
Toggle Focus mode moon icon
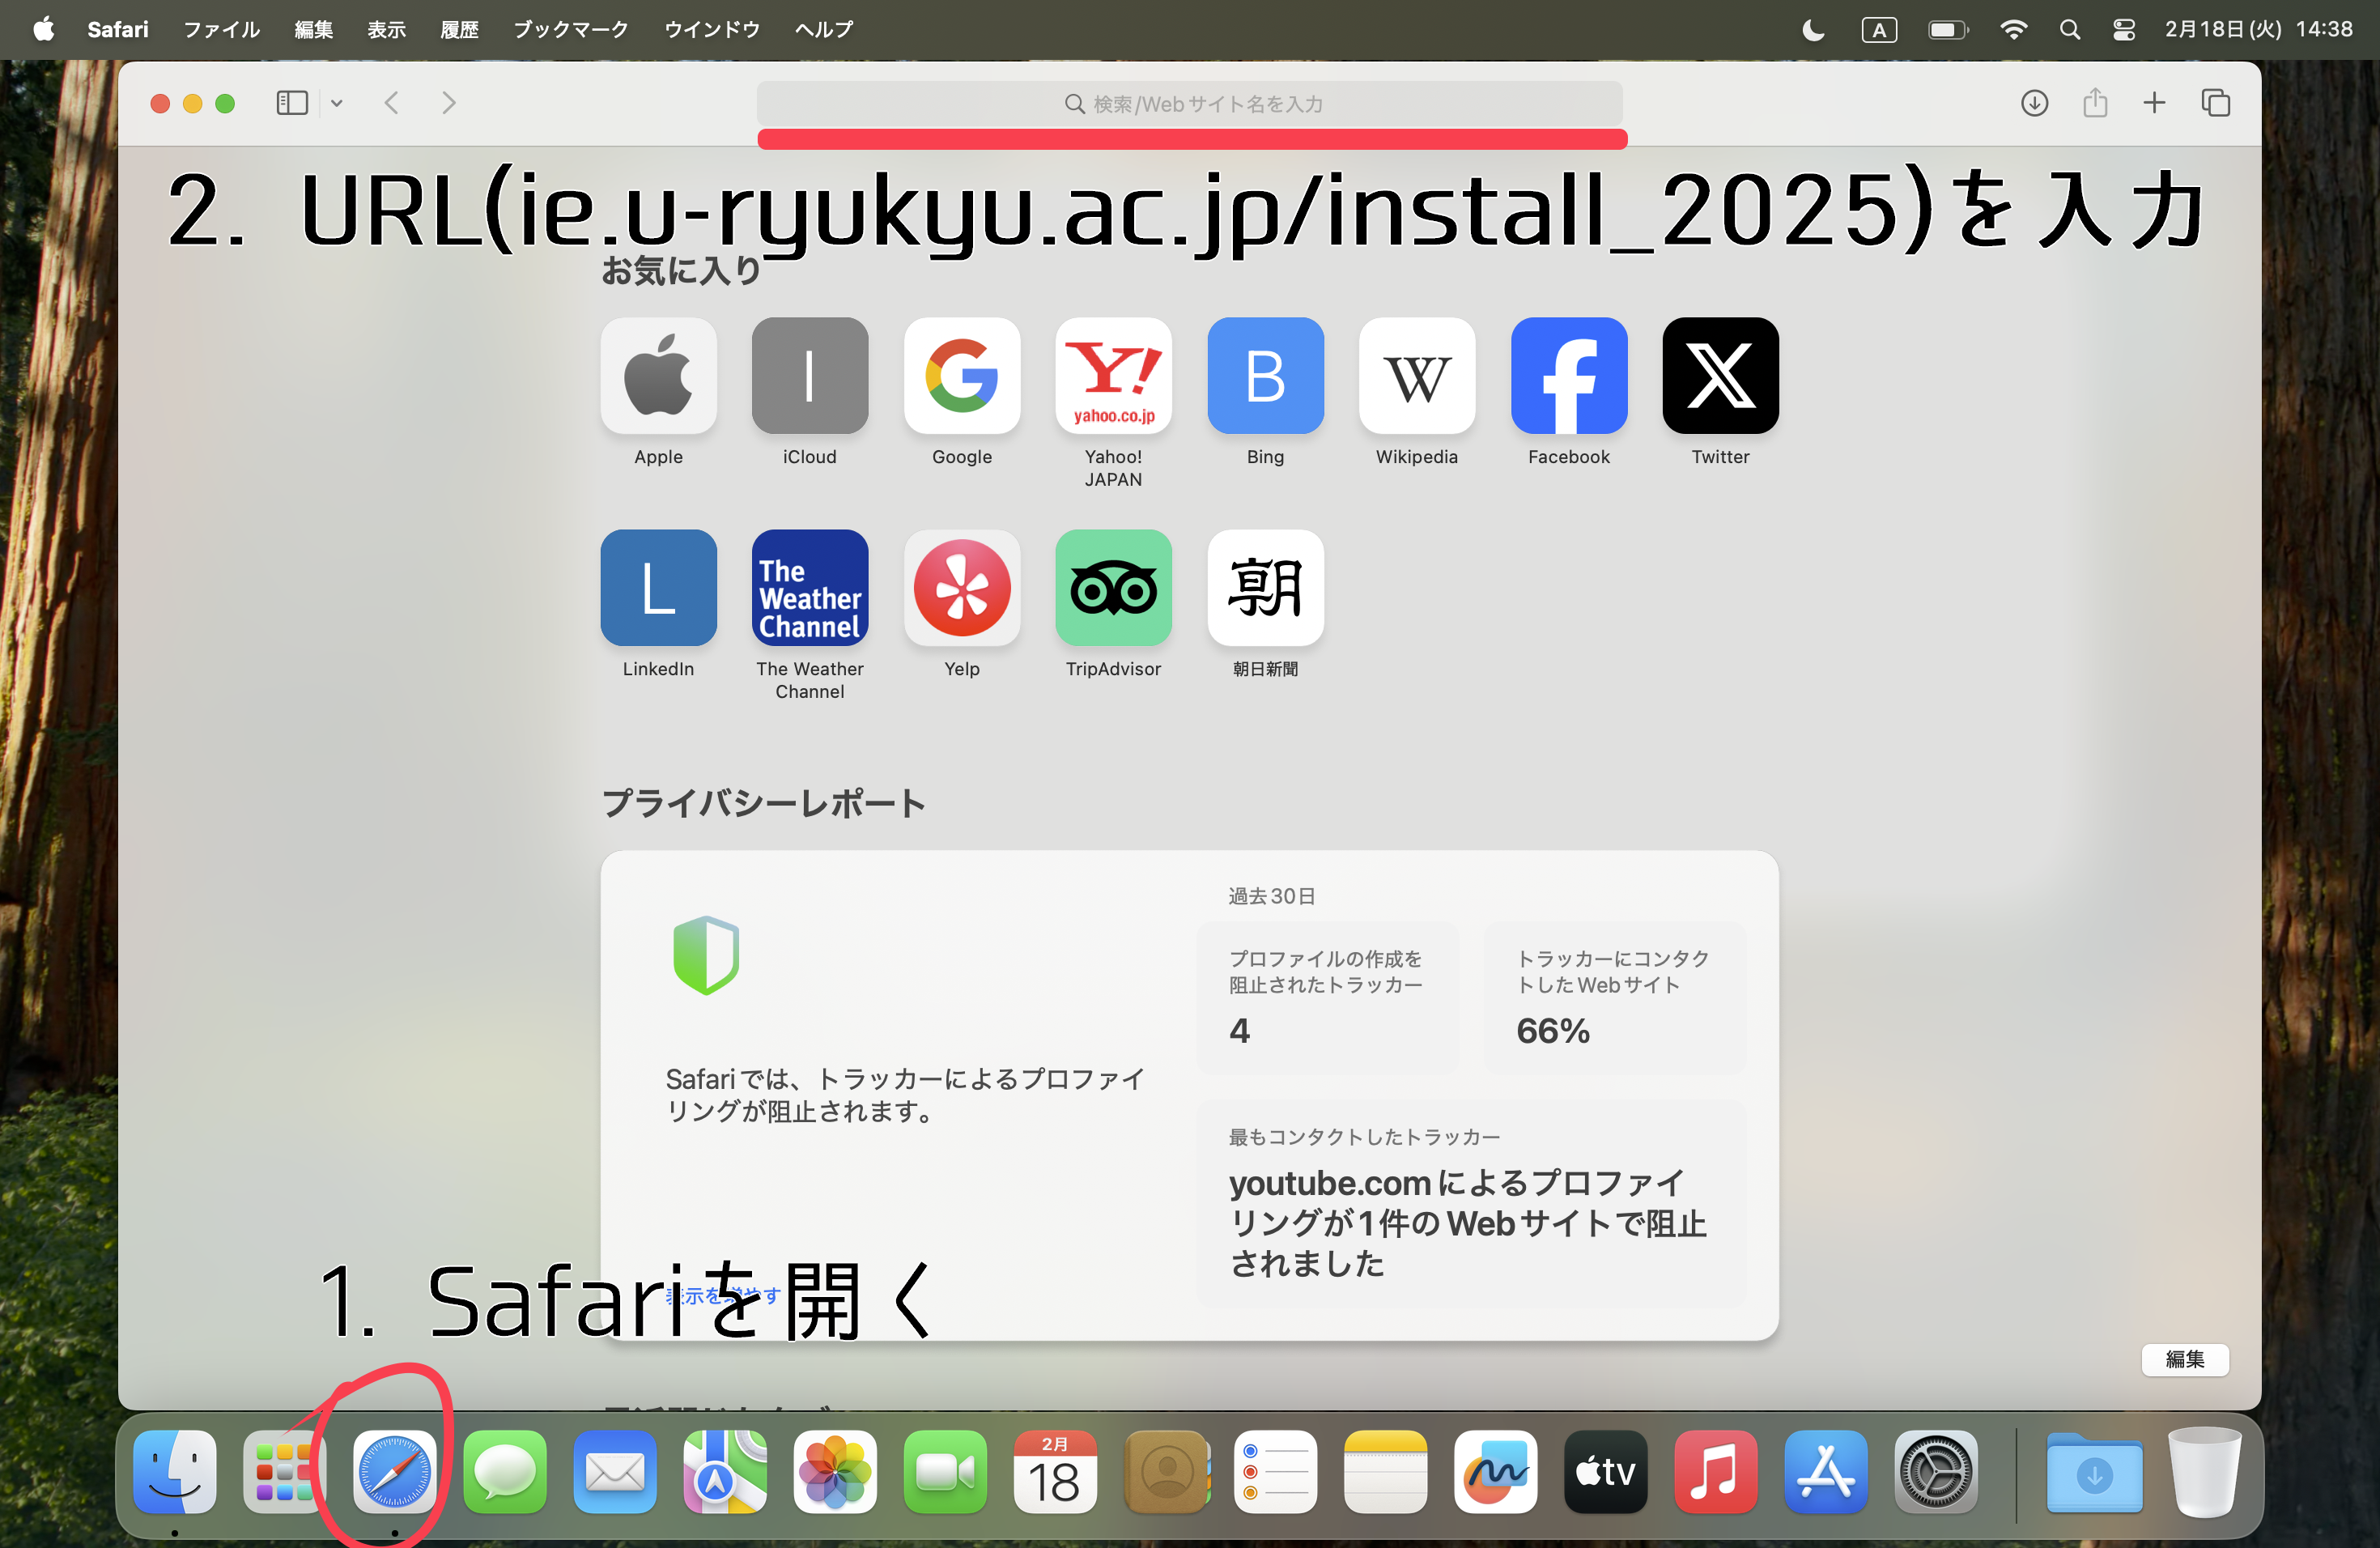pos(1812,30)
